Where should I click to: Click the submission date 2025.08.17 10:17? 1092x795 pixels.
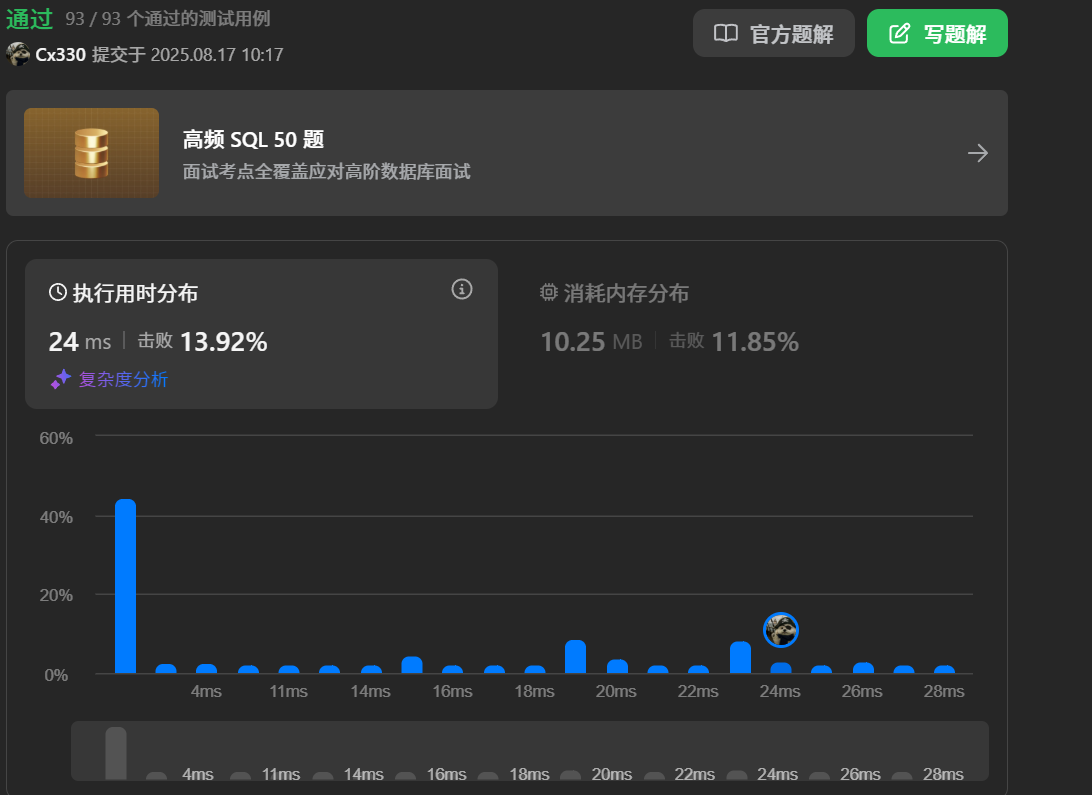click(x=217, y=55)
